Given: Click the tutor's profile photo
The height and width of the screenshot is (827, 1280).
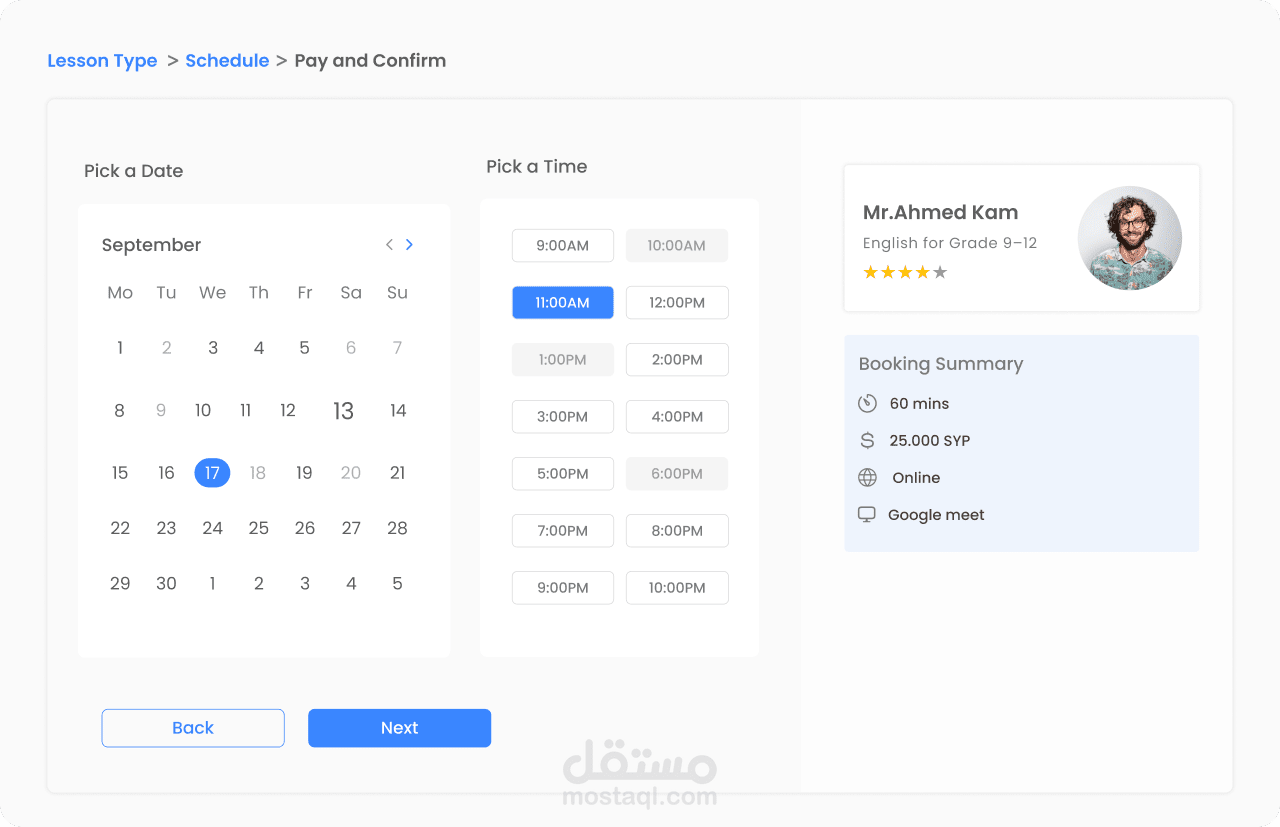Looking at the screenshot, I should click(x=1129, y=238).
